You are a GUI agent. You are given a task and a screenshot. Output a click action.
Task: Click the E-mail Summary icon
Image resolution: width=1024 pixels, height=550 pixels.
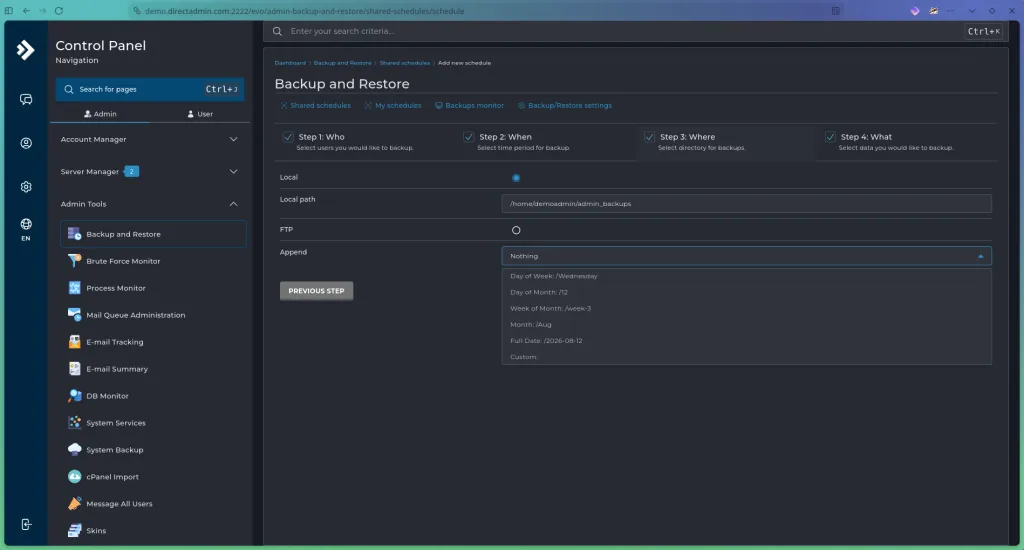point(74,369)
